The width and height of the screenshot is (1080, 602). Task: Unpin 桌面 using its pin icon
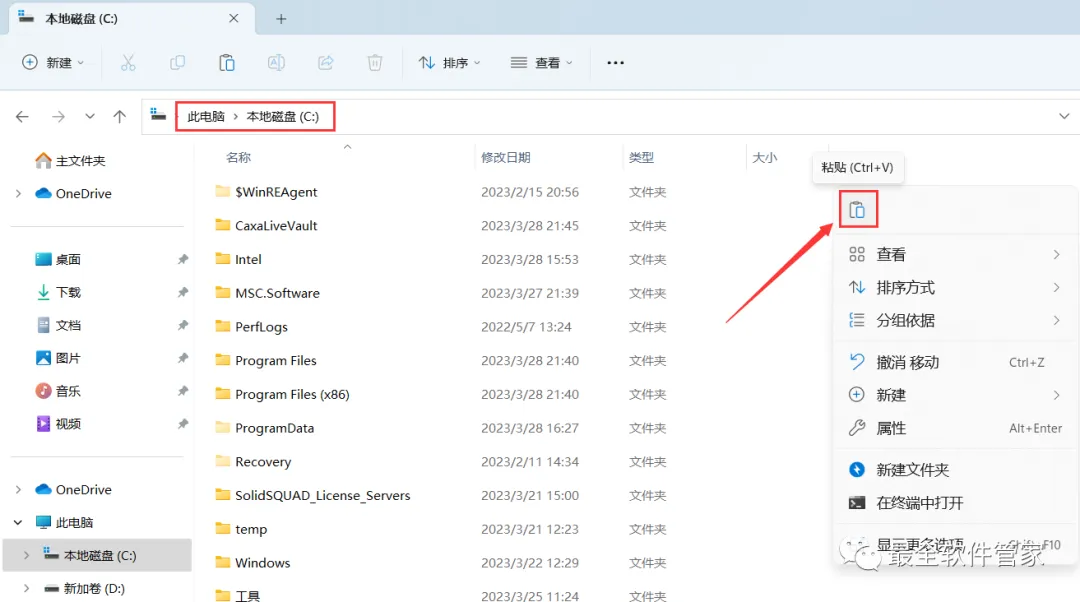click(183, 260)
